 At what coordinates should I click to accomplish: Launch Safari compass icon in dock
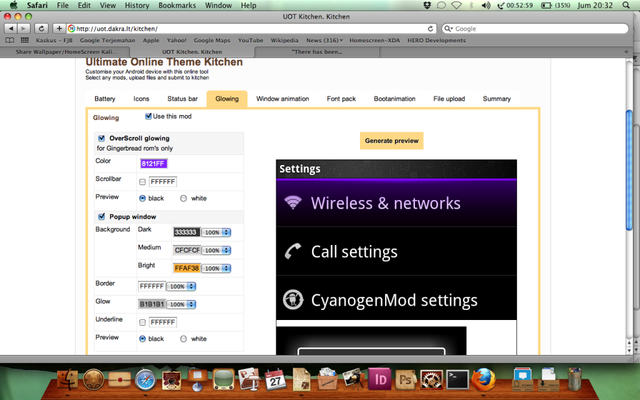click(x=145, y=380)
